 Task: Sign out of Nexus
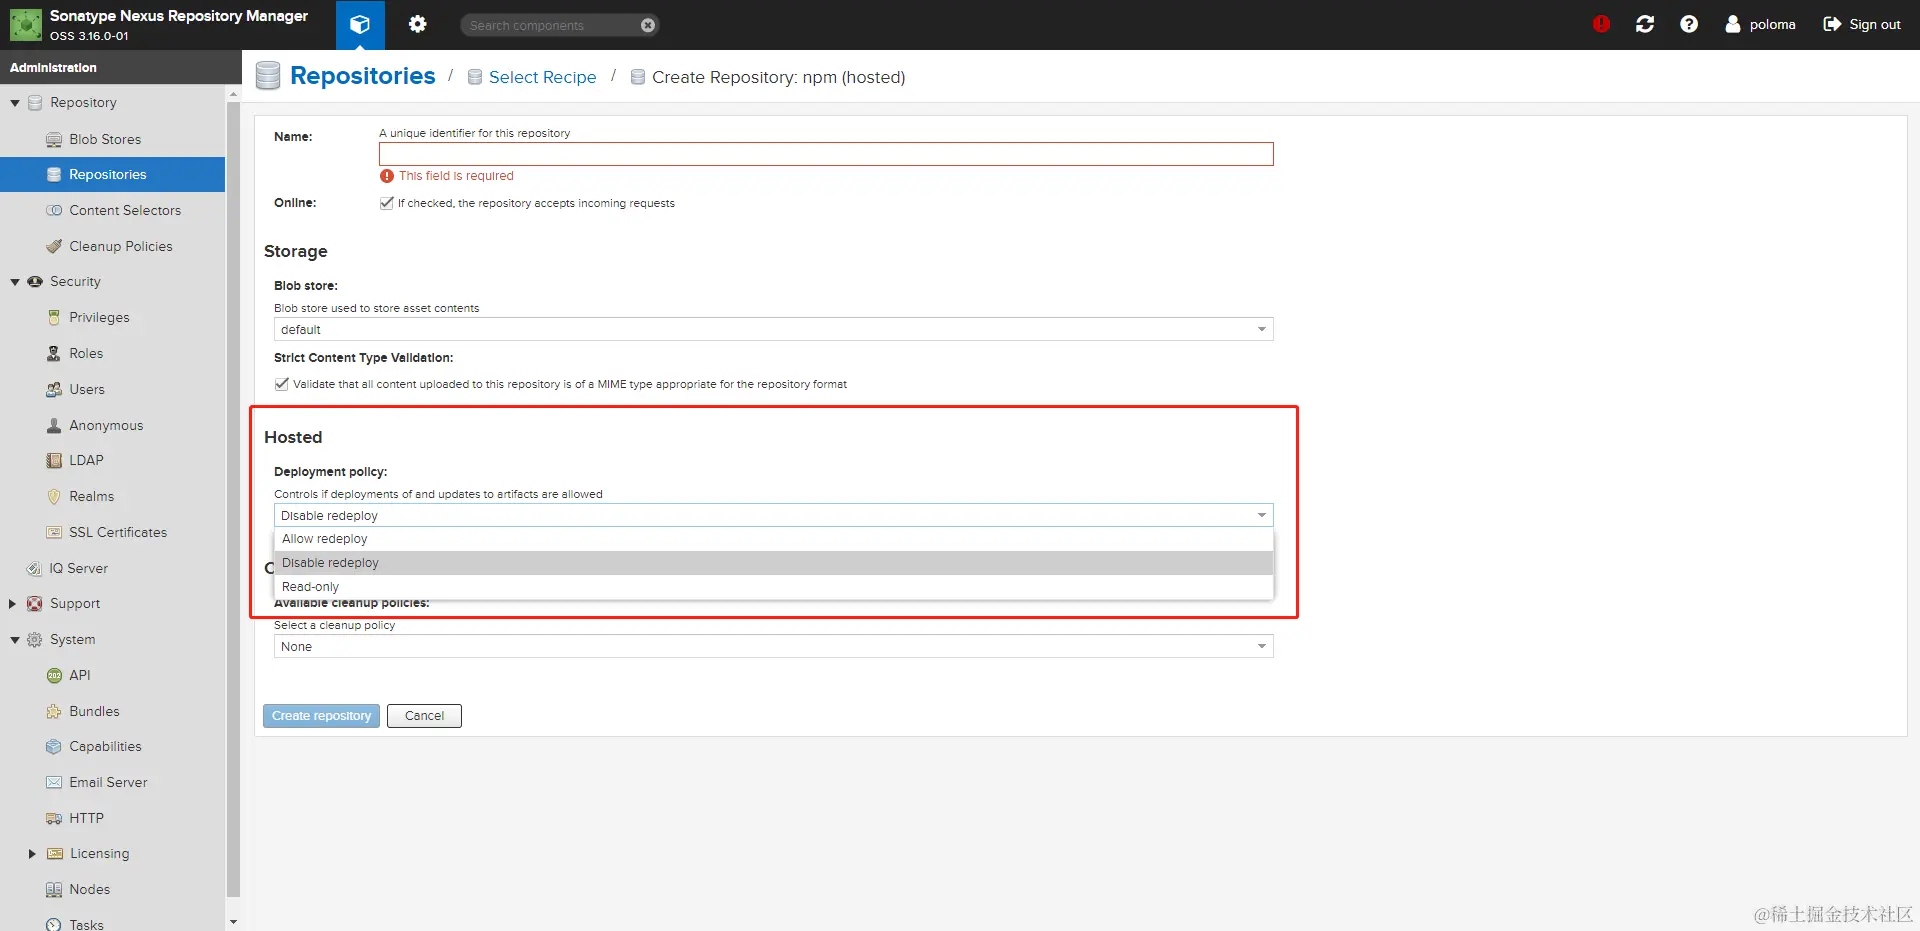[x=1862, y=24]
